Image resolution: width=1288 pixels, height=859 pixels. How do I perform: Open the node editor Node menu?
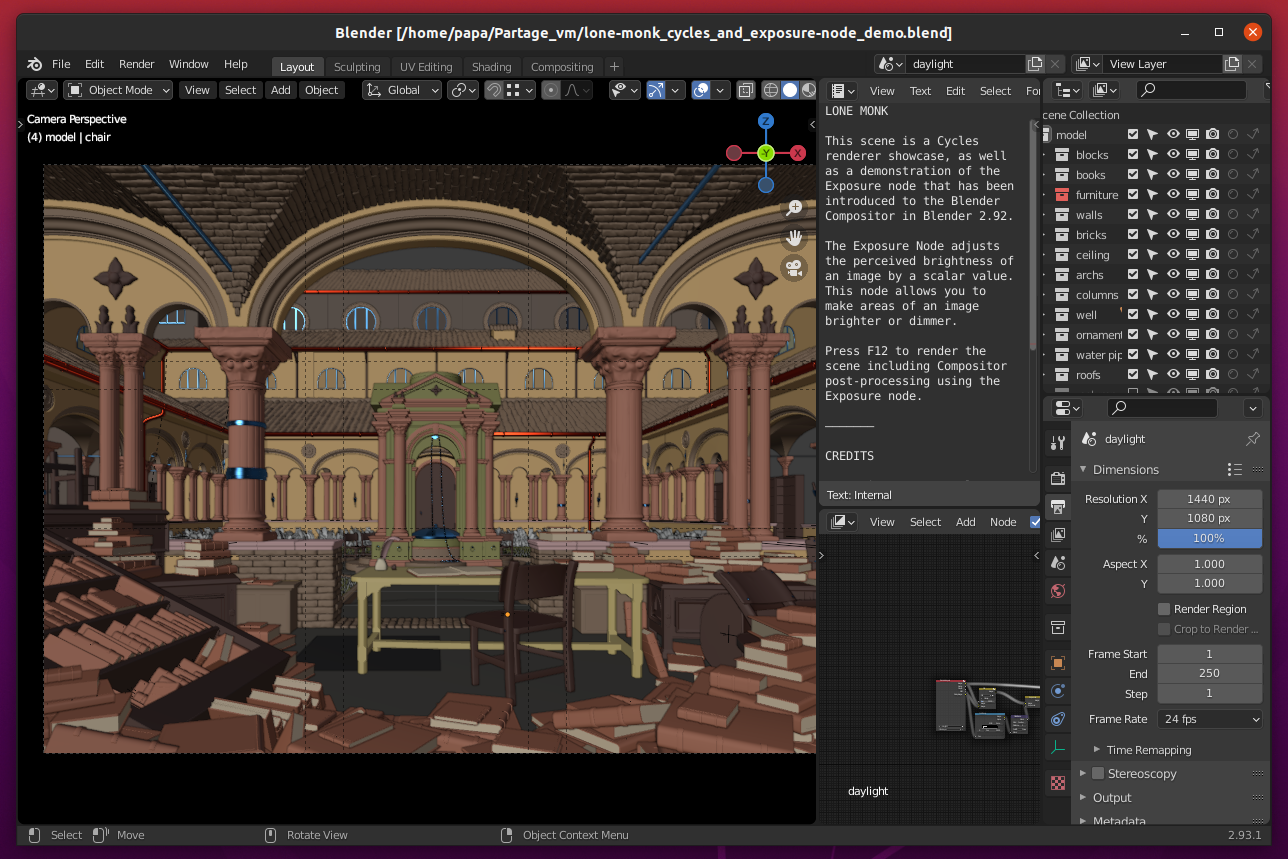1003,522
